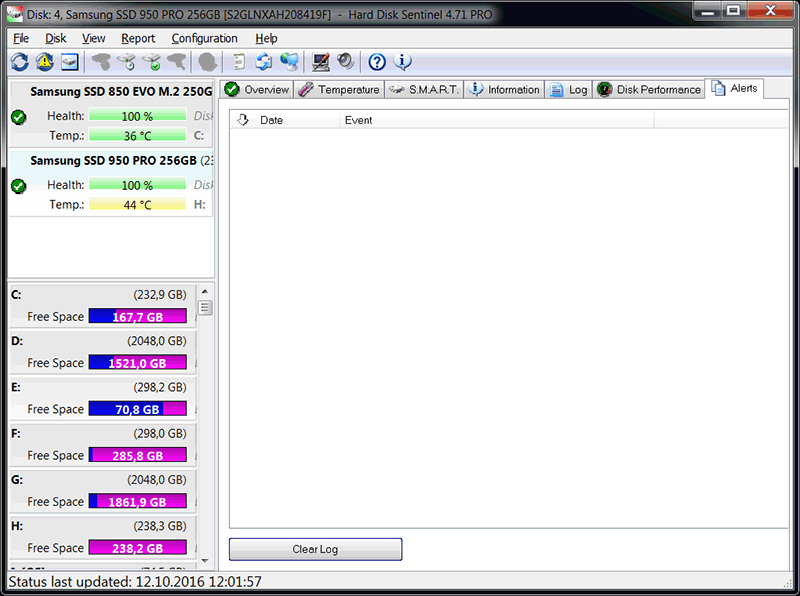Image resolution: width=800 pixels, height=596 pixels.
Task: Select the G: drive label
Action: [17, 480]
